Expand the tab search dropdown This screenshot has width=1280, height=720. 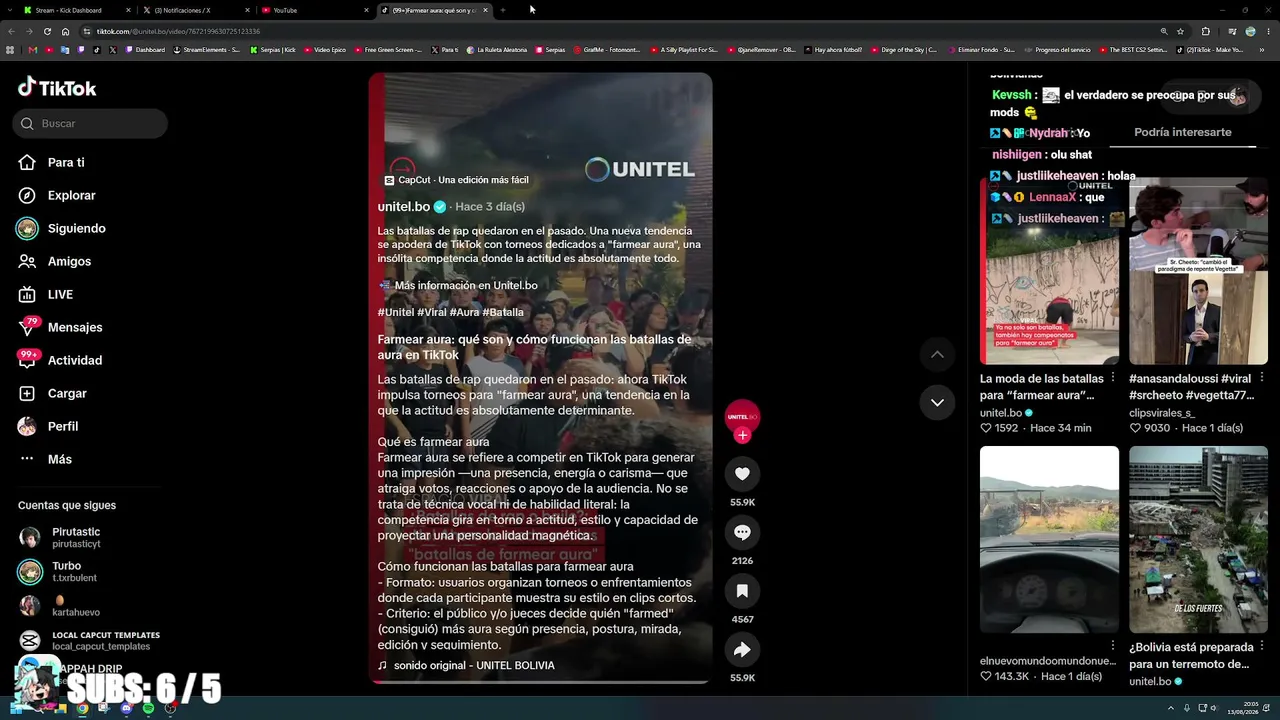point(9,10)
